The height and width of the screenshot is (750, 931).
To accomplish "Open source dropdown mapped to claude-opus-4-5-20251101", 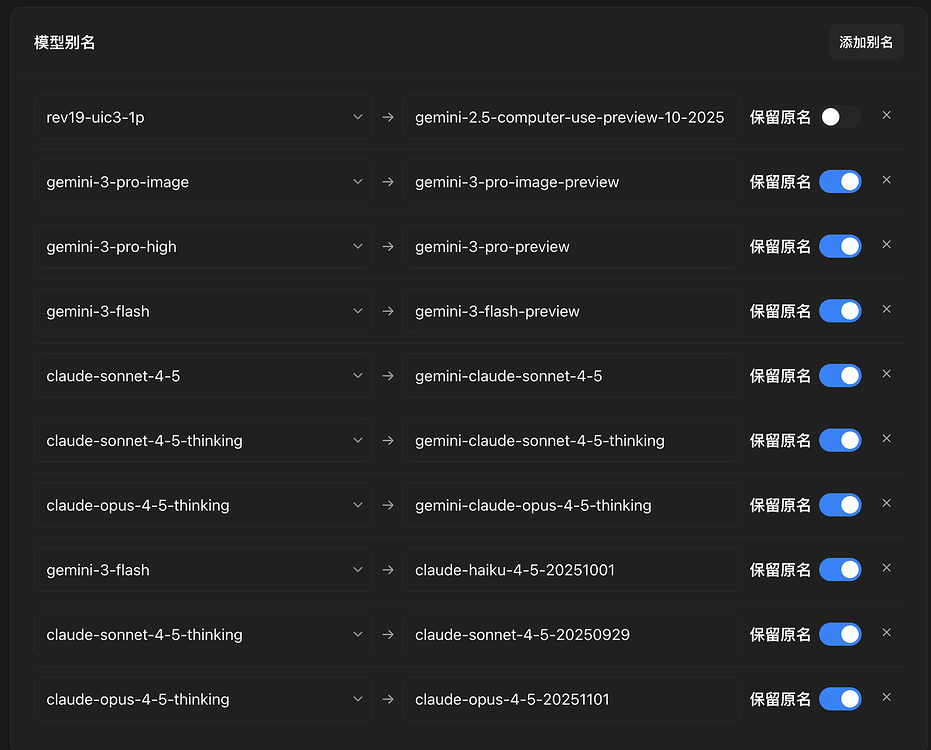I will 204,700.
